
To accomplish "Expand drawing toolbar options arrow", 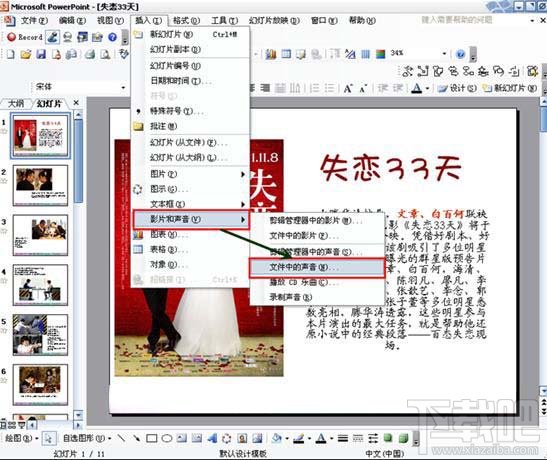I will (416, 439).
